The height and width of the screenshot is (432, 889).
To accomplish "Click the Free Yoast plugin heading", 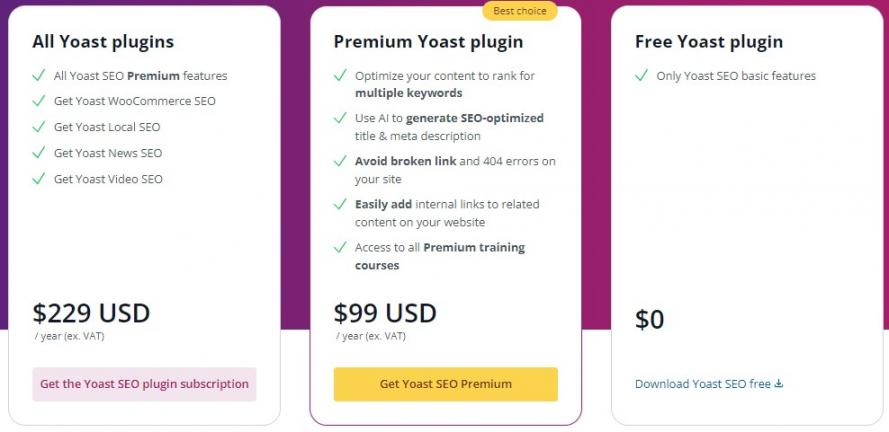I will pos(709,42).
